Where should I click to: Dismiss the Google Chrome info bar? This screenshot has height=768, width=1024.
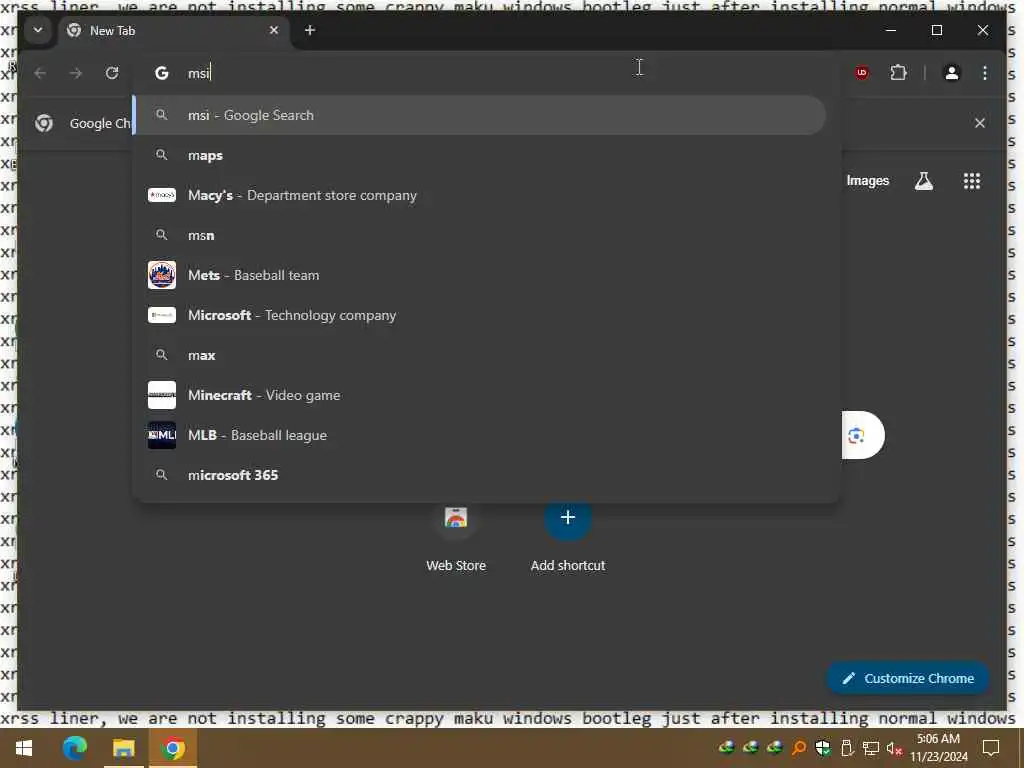pyautogui.click(x=980, y=123)
